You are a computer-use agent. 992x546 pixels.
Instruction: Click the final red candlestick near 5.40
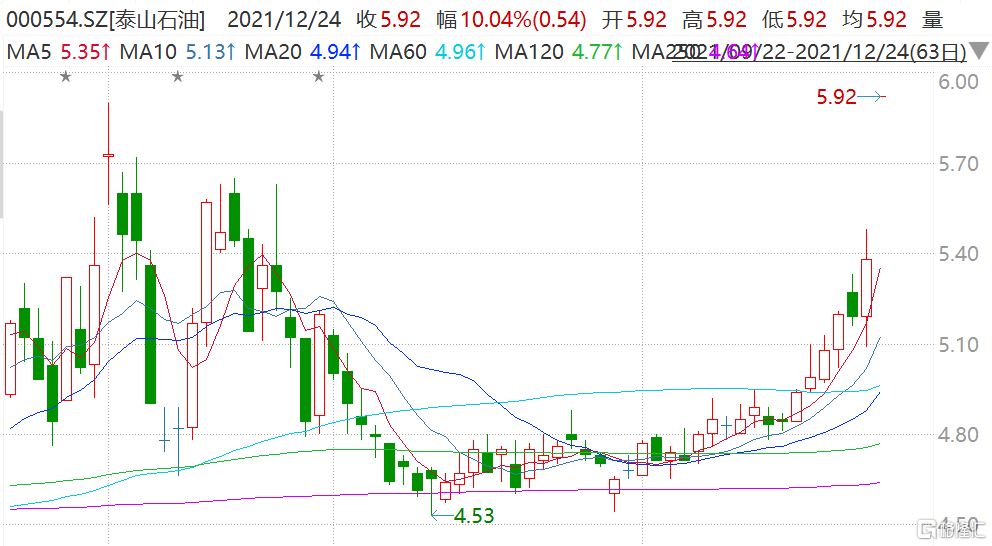[866, 288]
